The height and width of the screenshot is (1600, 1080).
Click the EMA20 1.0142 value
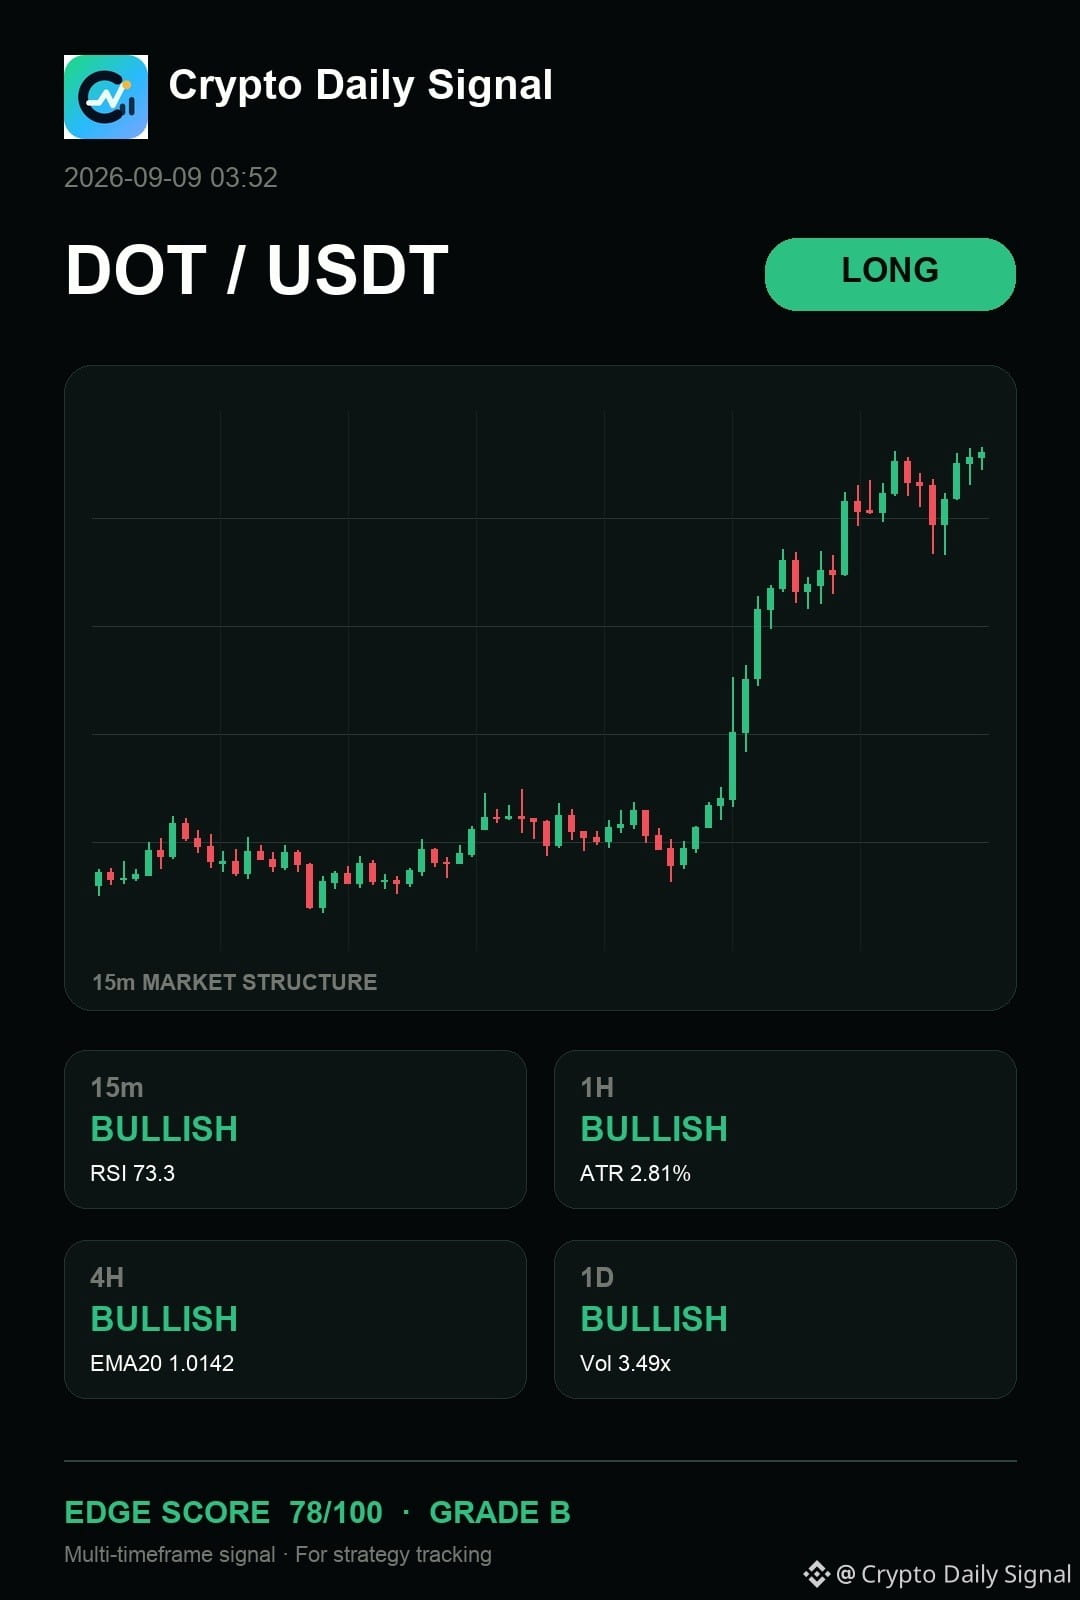click(x=162, y=1363)
